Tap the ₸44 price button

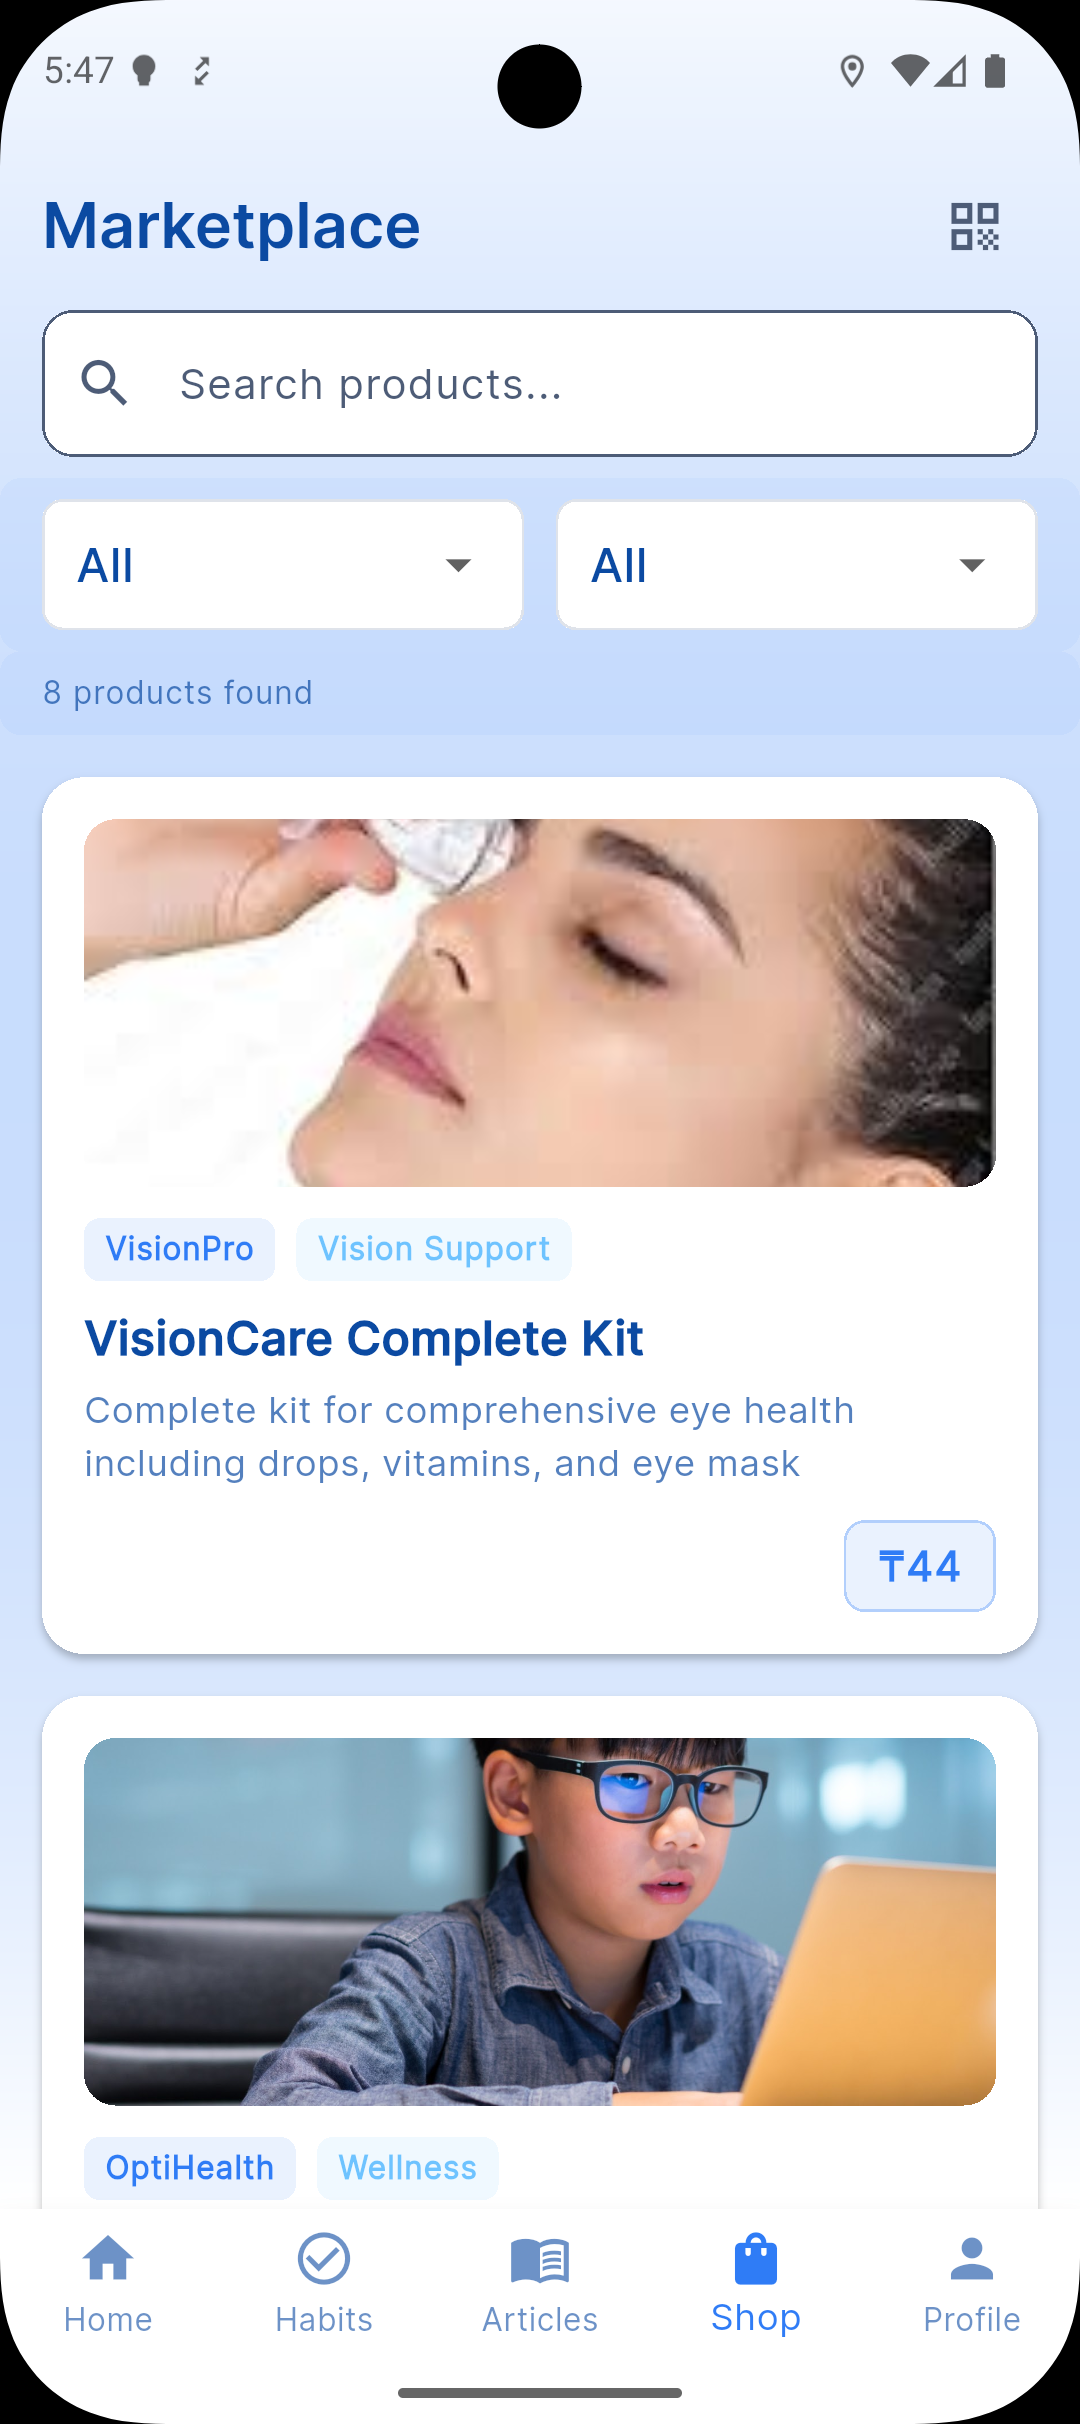tap(920, 1566)
